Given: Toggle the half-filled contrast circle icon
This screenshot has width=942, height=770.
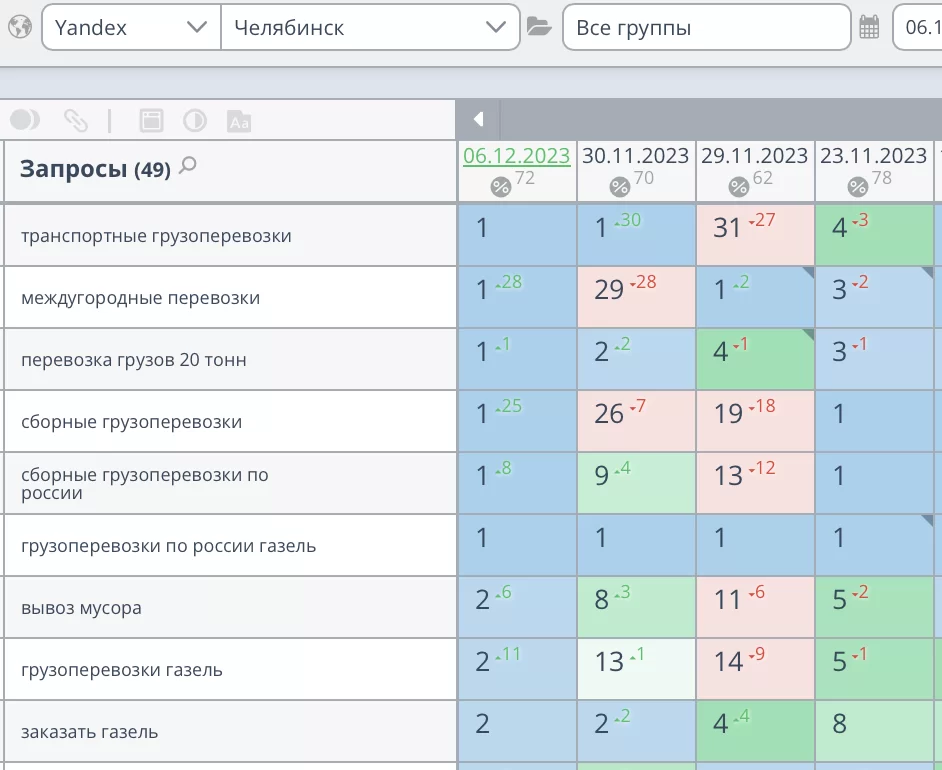Looking at the screenshot, I should pos(194,121).
